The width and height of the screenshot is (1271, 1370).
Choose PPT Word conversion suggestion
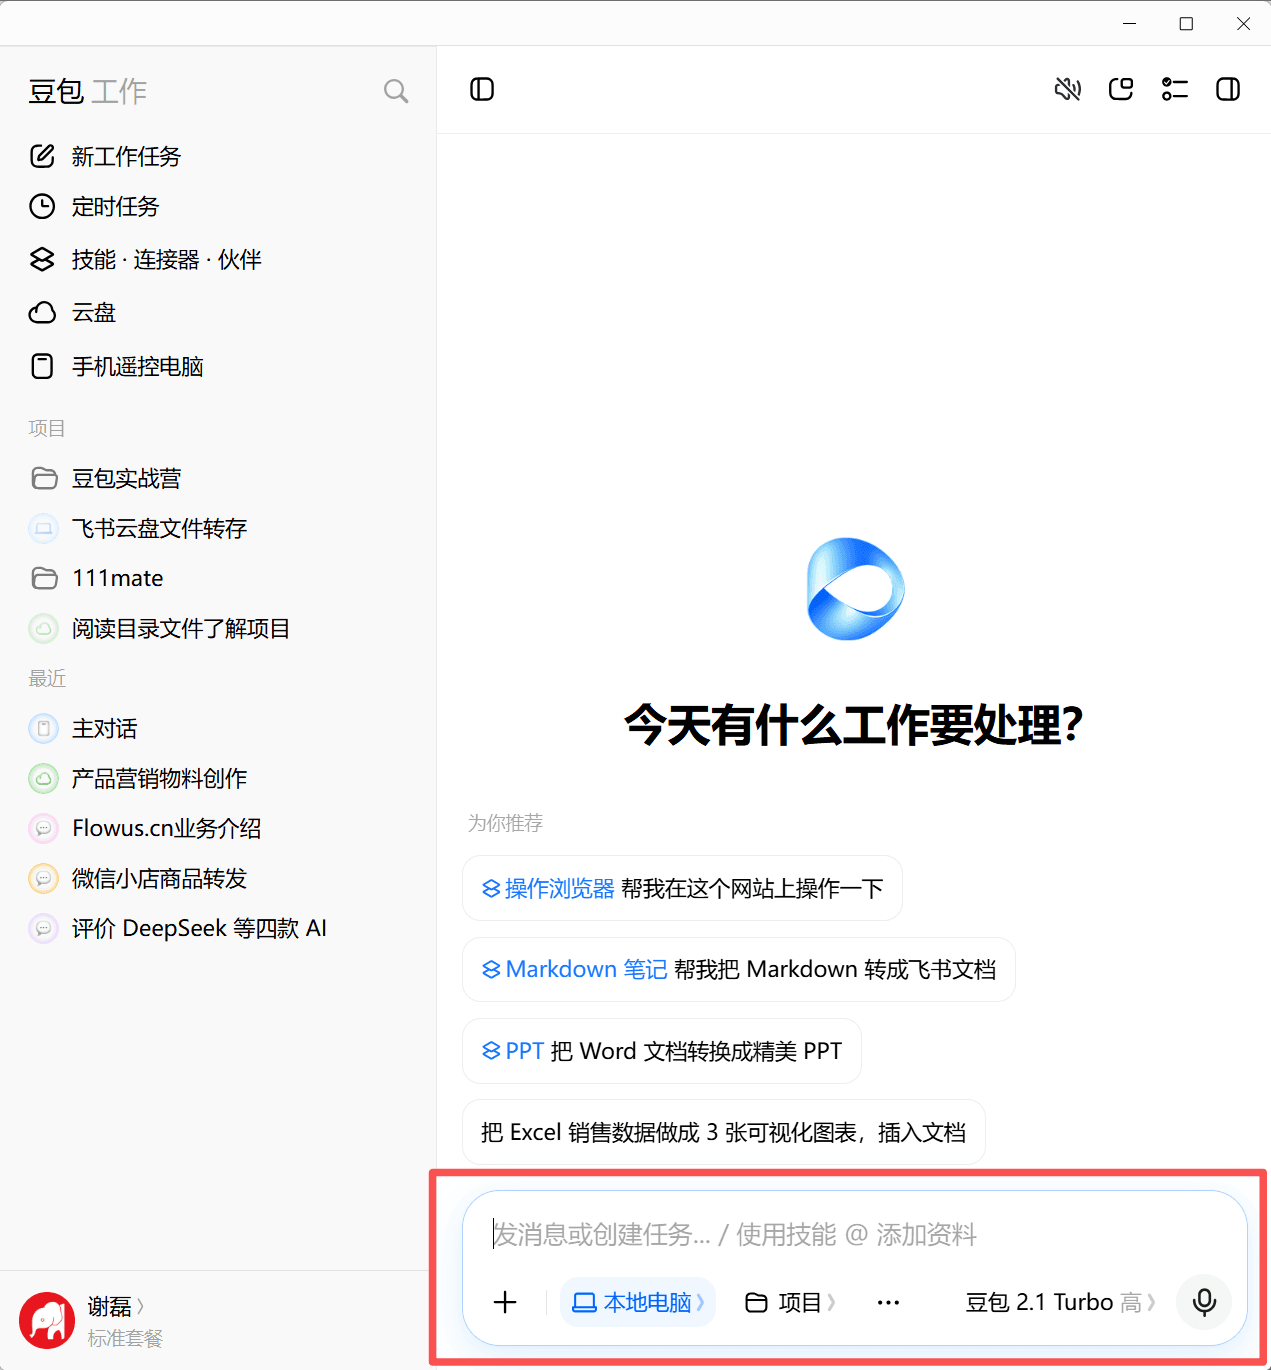(x=662, y=1051)
